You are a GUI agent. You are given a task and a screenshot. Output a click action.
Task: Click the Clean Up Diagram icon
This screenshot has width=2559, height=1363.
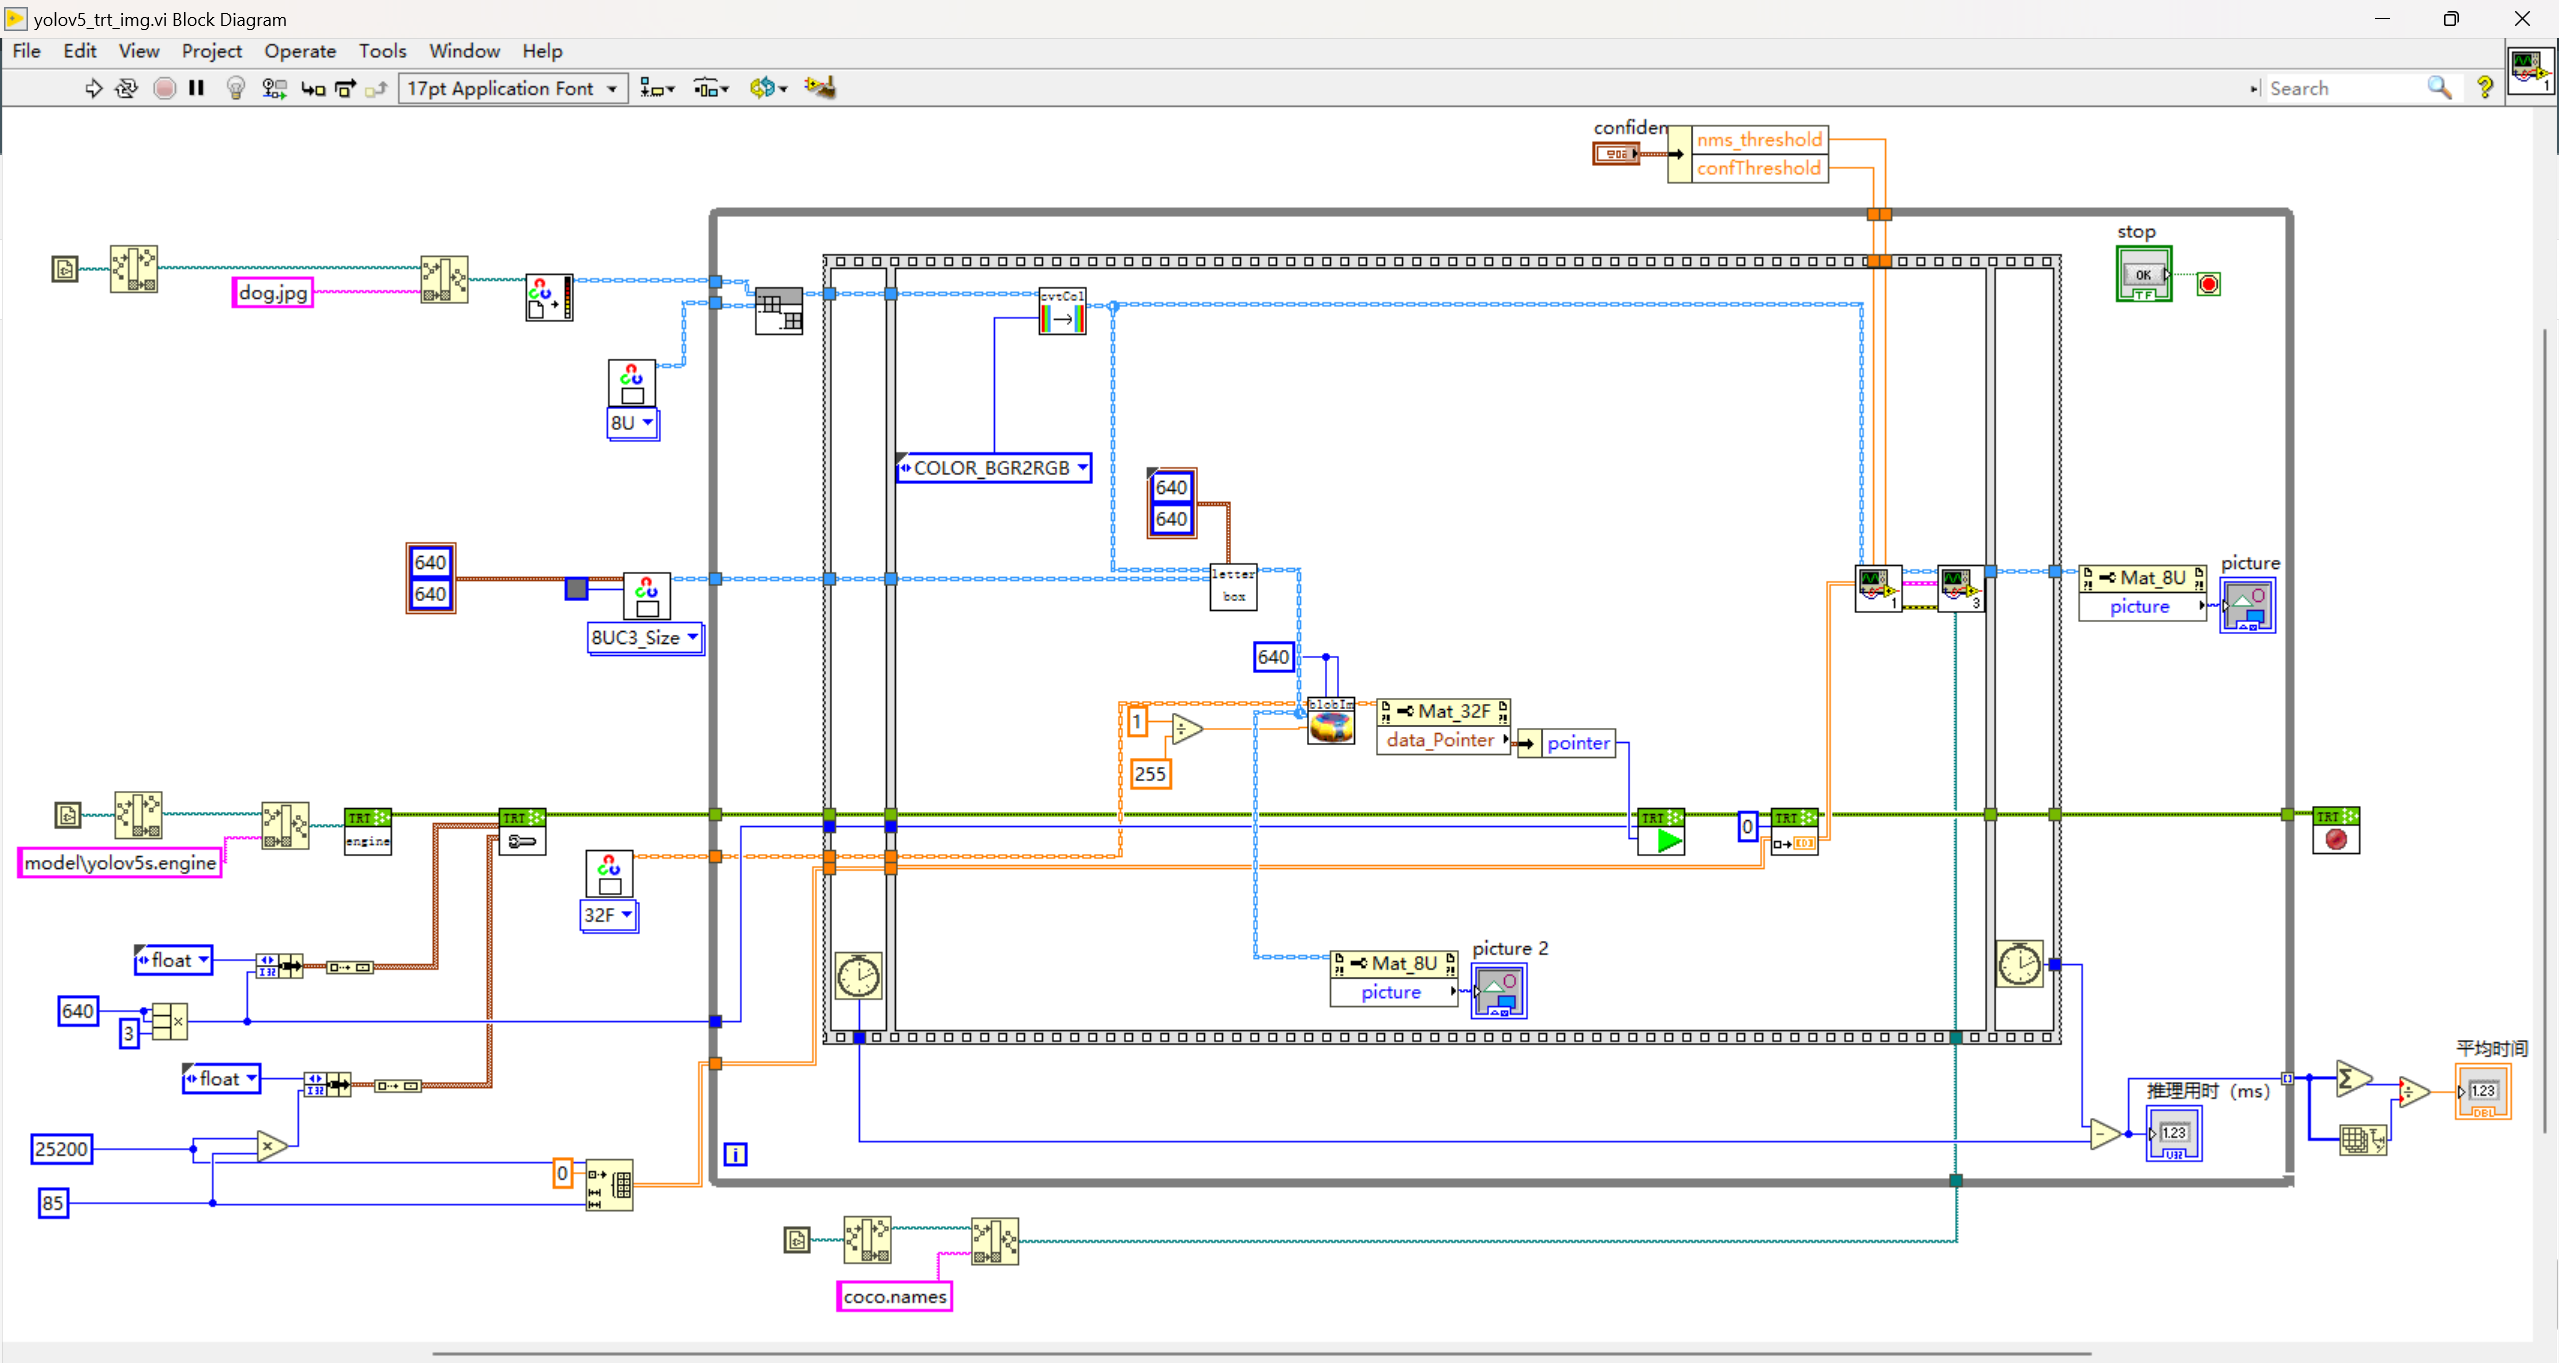pyautogui.click(x=820, y=88)
